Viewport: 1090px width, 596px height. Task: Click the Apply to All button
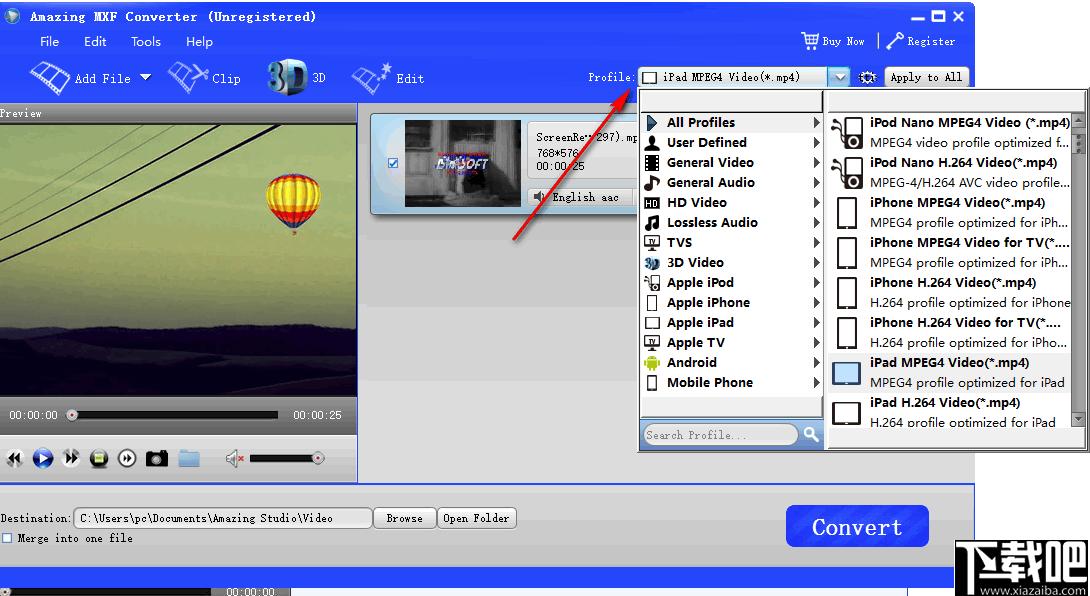pos(926,77)
